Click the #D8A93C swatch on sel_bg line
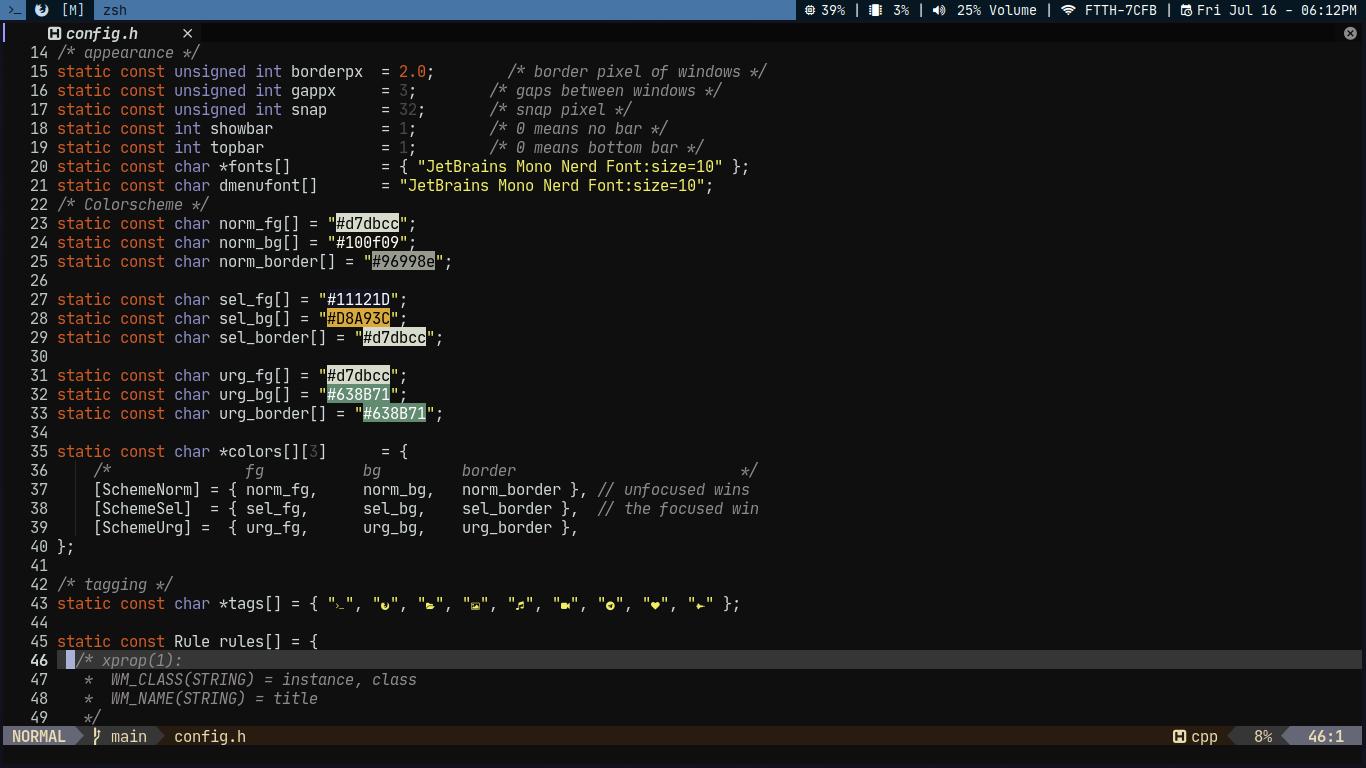 (358, 318)
